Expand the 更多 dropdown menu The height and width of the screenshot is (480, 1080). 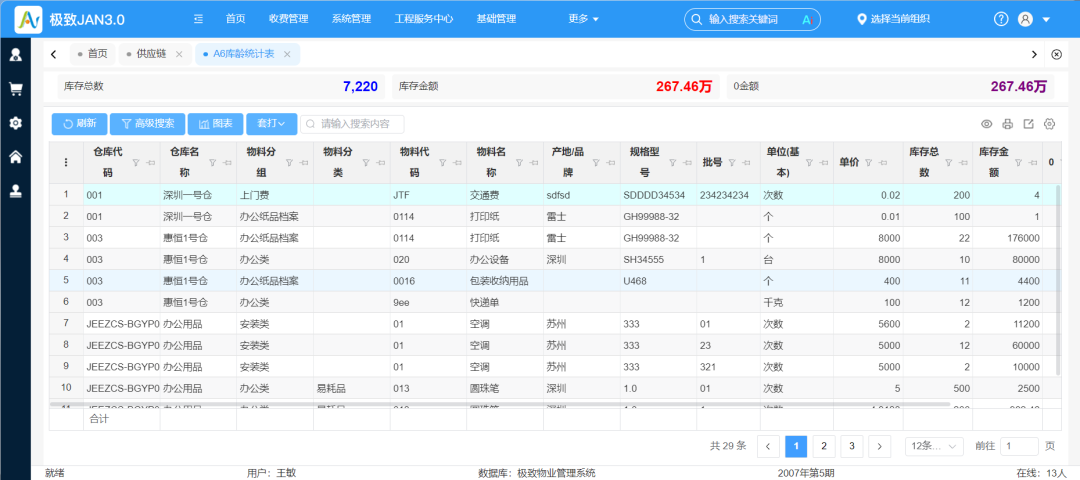pyautogui.click(x=583, y=19)
